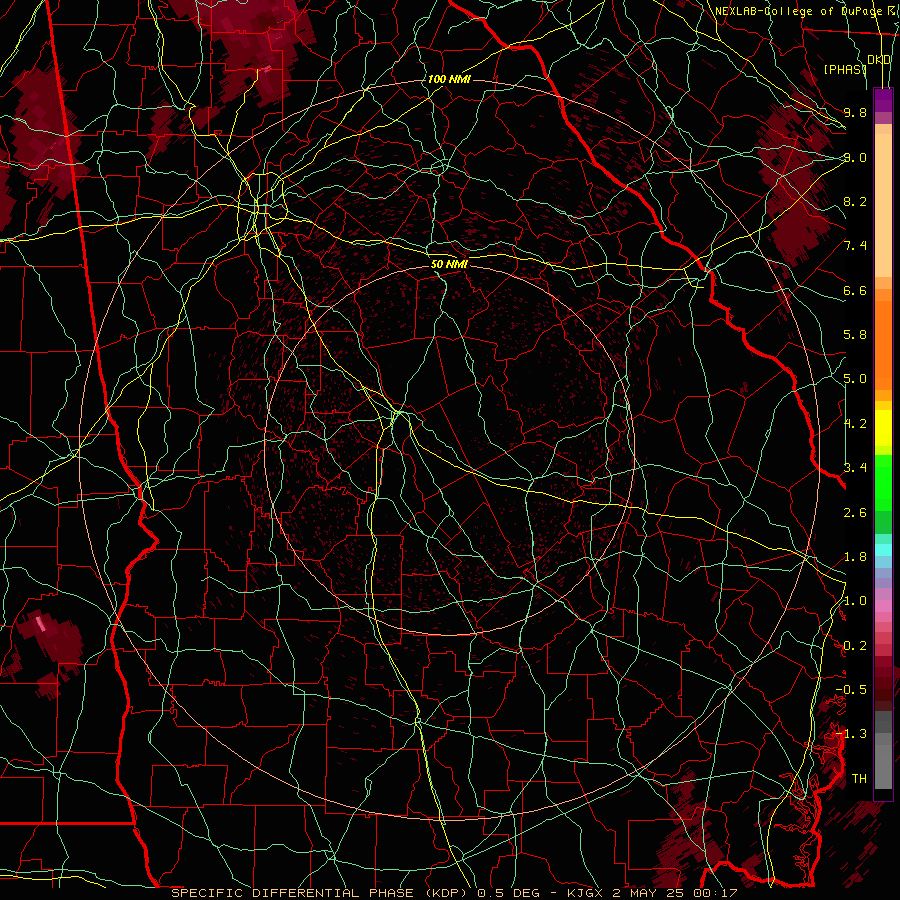
Task: Click the '[PHAS]' legend unit label
Action: [x=845, y=69]
